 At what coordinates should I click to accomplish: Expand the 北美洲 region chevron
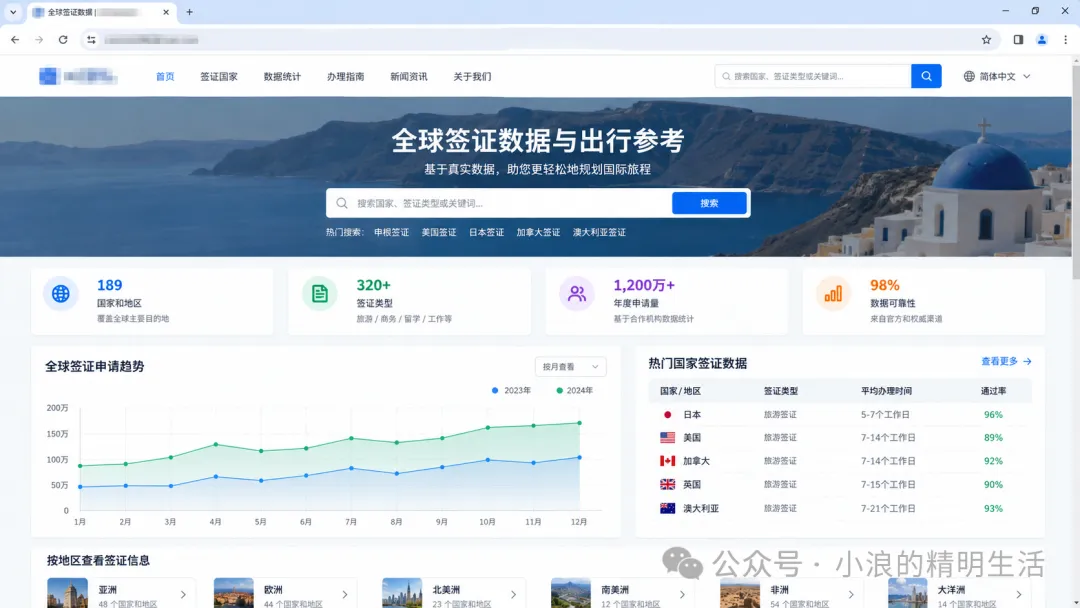514,594
